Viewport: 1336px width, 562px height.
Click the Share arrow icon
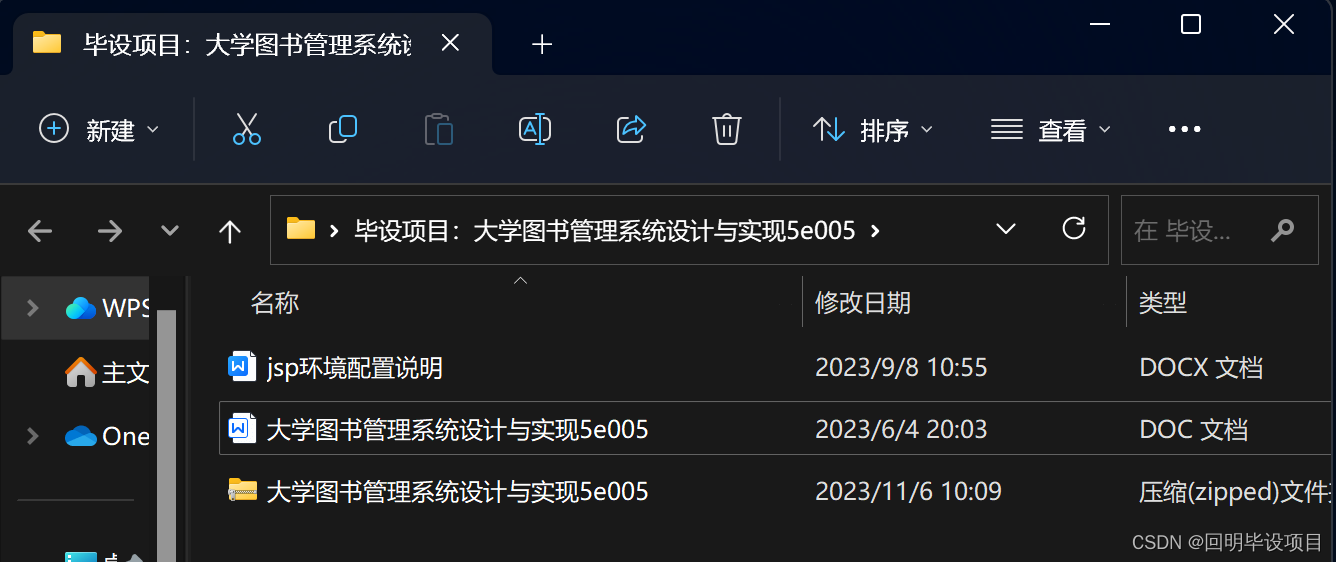coord(631,129)
